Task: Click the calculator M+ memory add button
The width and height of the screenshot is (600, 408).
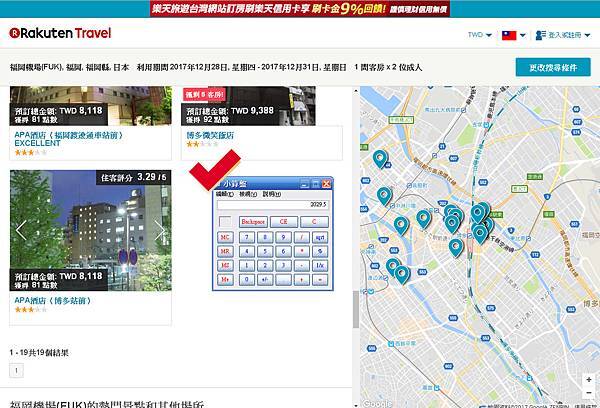Action: (x=225, y=279)
